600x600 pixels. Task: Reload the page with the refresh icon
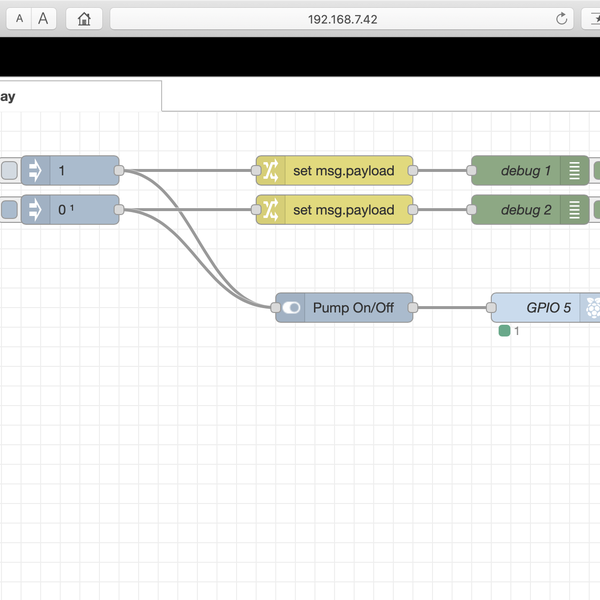point(561,18)
